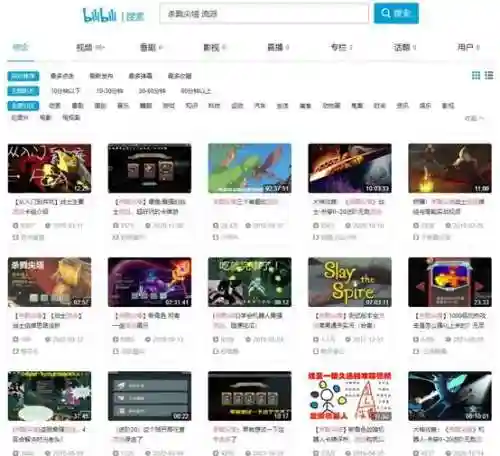Click play-count icon under the 02:31:41 video
Screen dimensions: 500x456
coord(116,339)
